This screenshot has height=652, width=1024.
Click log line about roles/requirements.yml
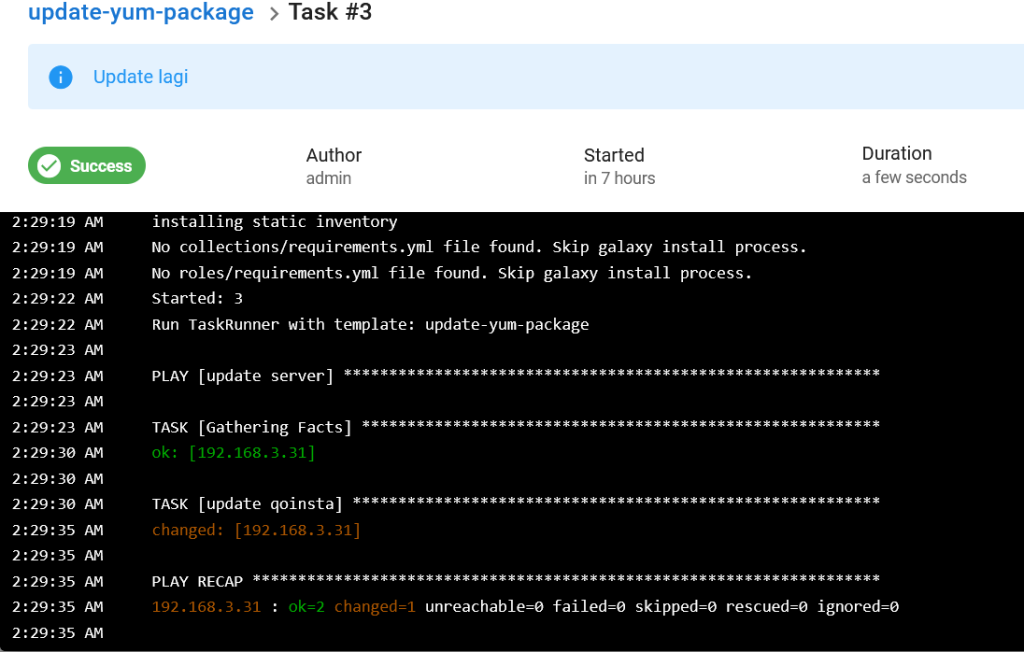coord(452,273)
